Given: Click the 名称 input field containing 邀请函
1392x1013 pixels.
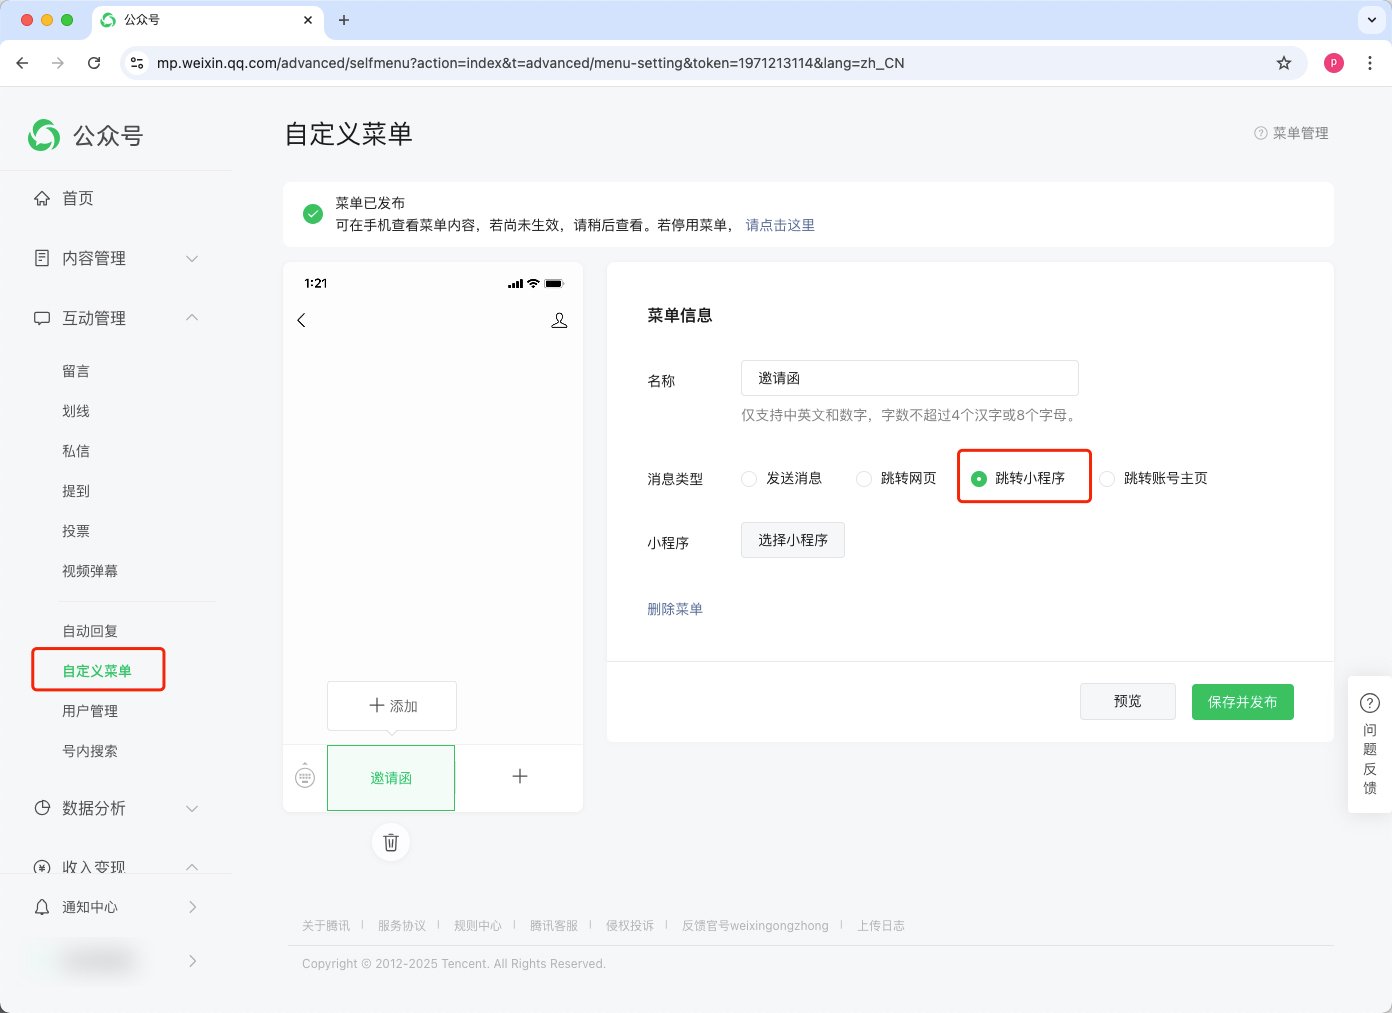Looking at the screenshot, I should [x=909, y=378].
